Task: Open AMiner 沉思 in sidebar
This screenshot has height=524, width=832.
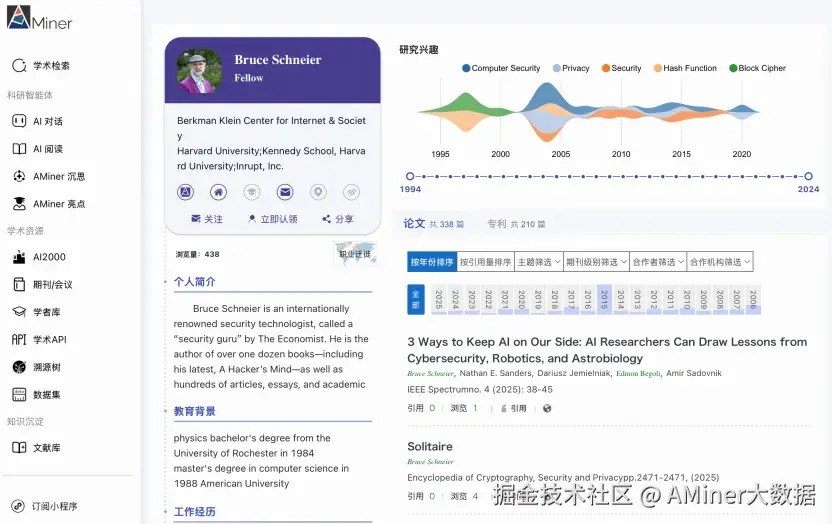Action: pos(49,177)
